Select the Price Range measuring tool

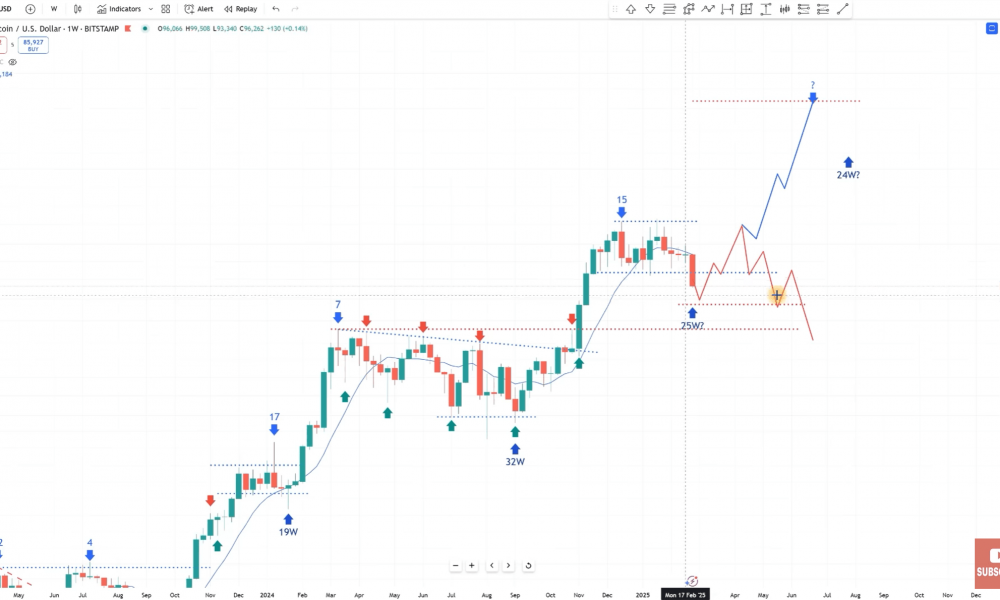(x=765, y=9)
